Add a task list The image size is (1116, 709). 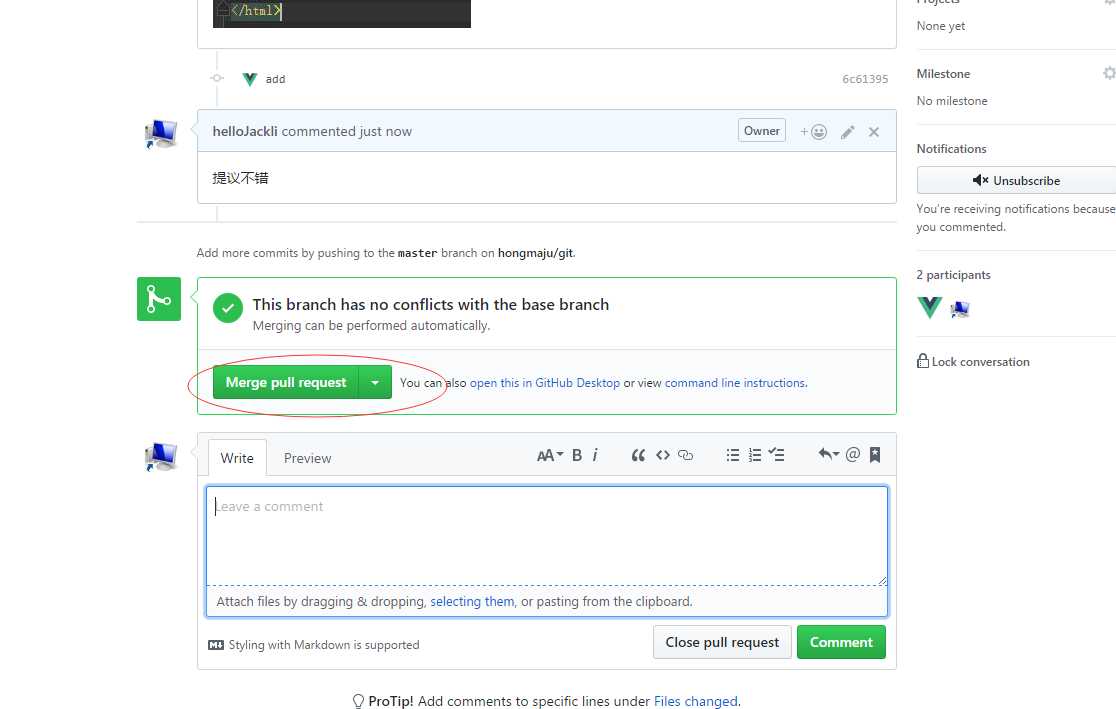[777, 455]
